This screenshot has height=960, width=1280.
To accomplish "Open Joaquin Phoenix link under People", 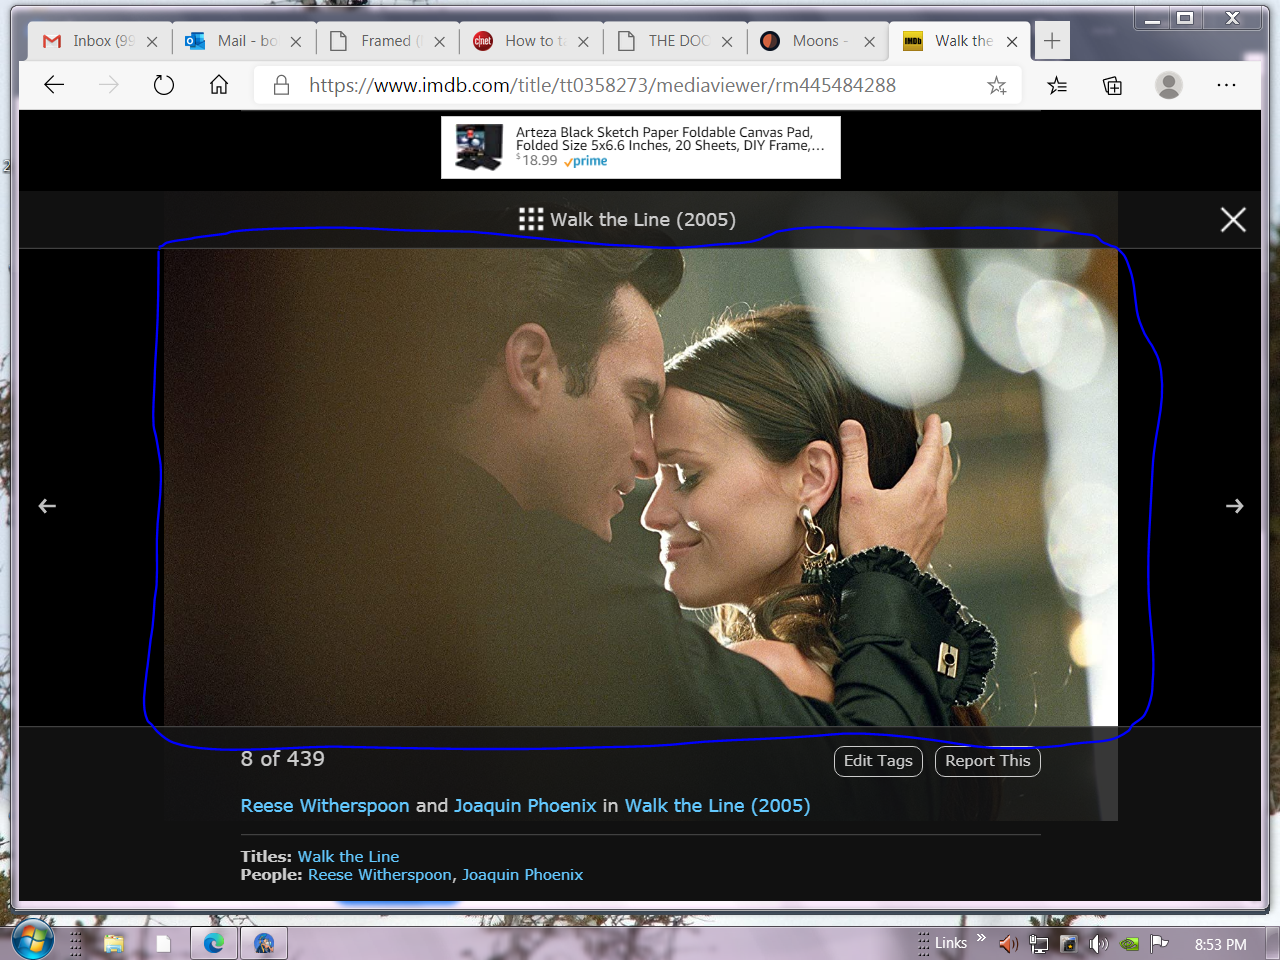I will click(x=522, y=875).
